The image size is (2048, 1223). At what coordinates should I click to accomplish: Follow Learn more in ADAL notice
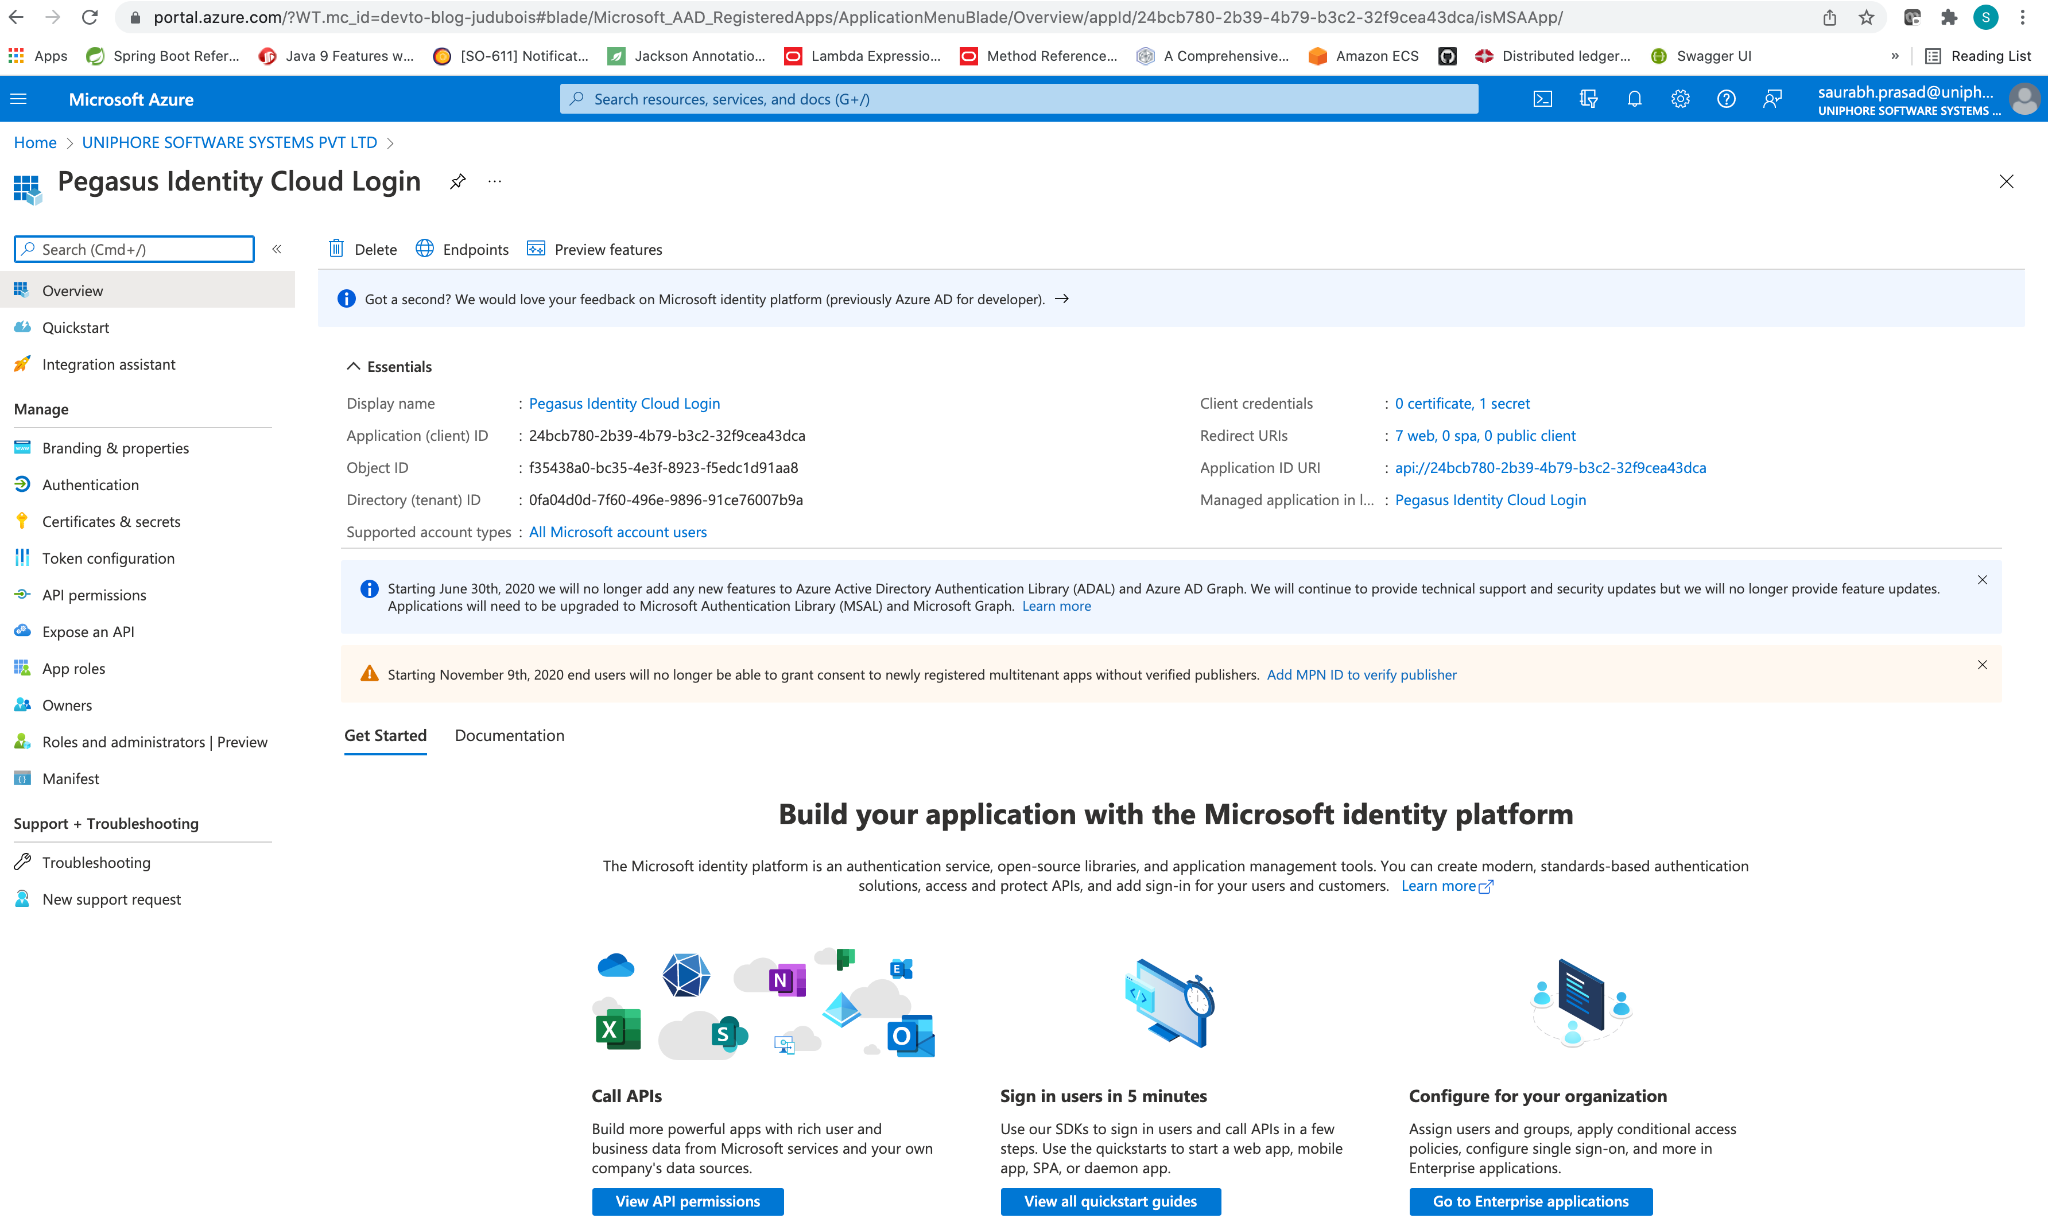click(x=1056, y=606)
